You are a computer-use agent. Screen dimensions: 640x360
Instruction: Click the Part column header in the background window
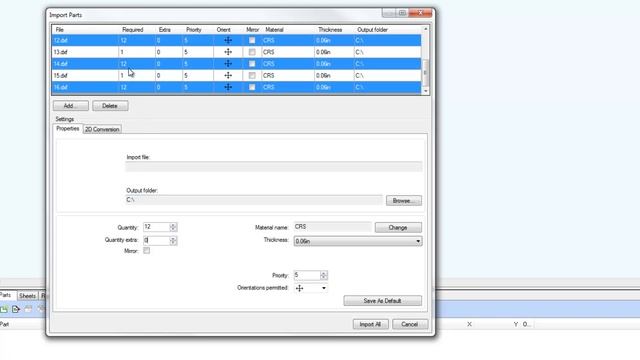pos(4,324)
